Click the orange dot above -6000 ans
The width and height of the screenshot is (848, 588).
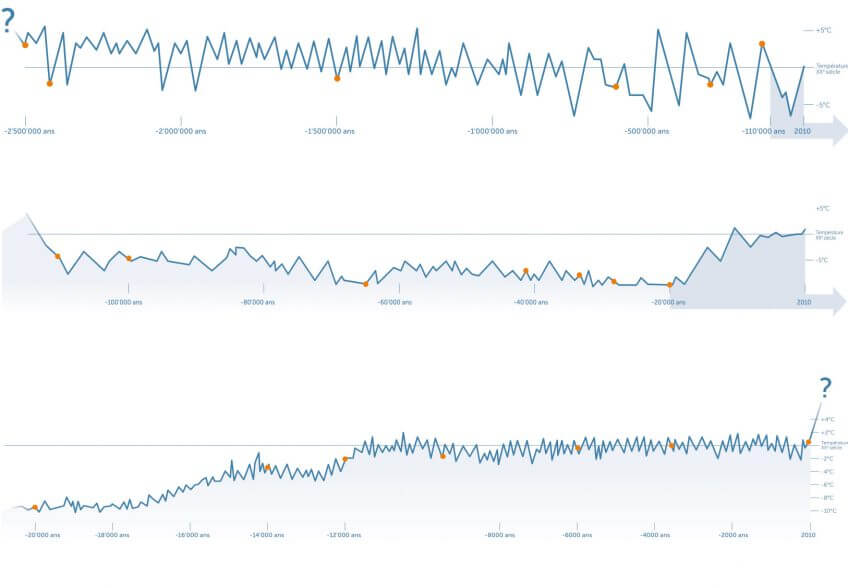(577, 447)
